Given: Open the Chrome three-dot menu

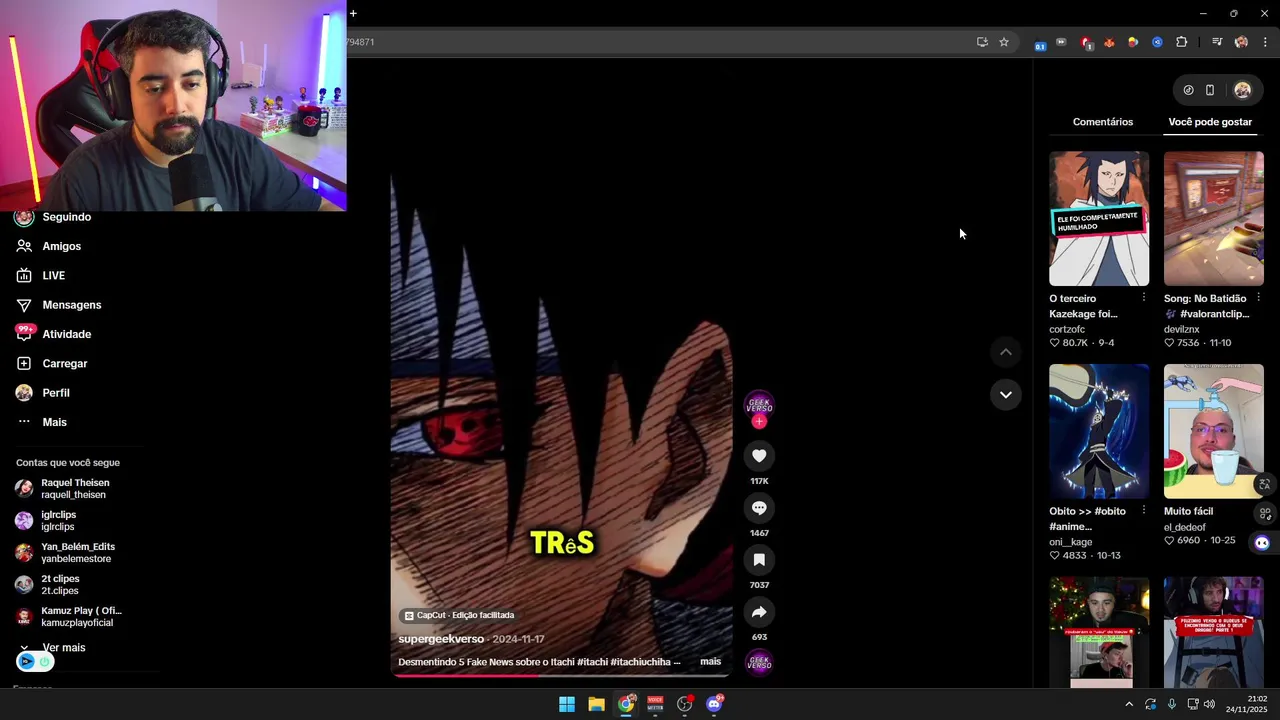Looking at the screenshot, I should point(1265,42).
